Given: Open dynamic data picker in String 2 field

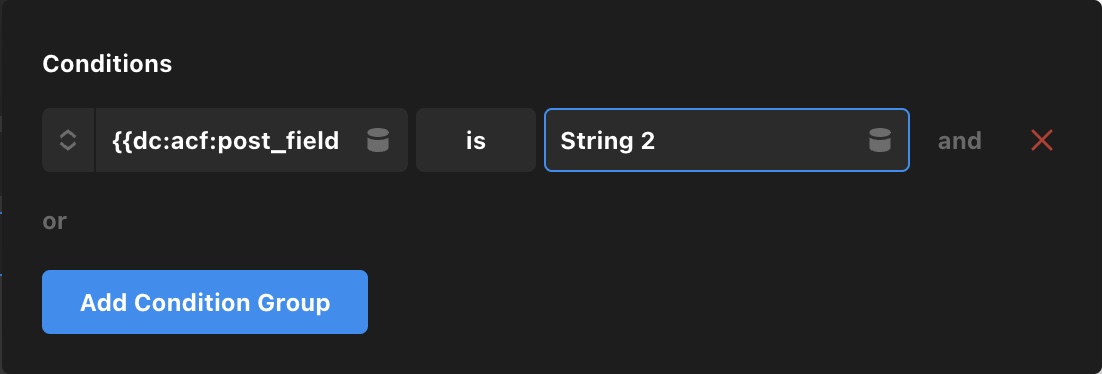Looking at the screenshot, I should [879, 140].
